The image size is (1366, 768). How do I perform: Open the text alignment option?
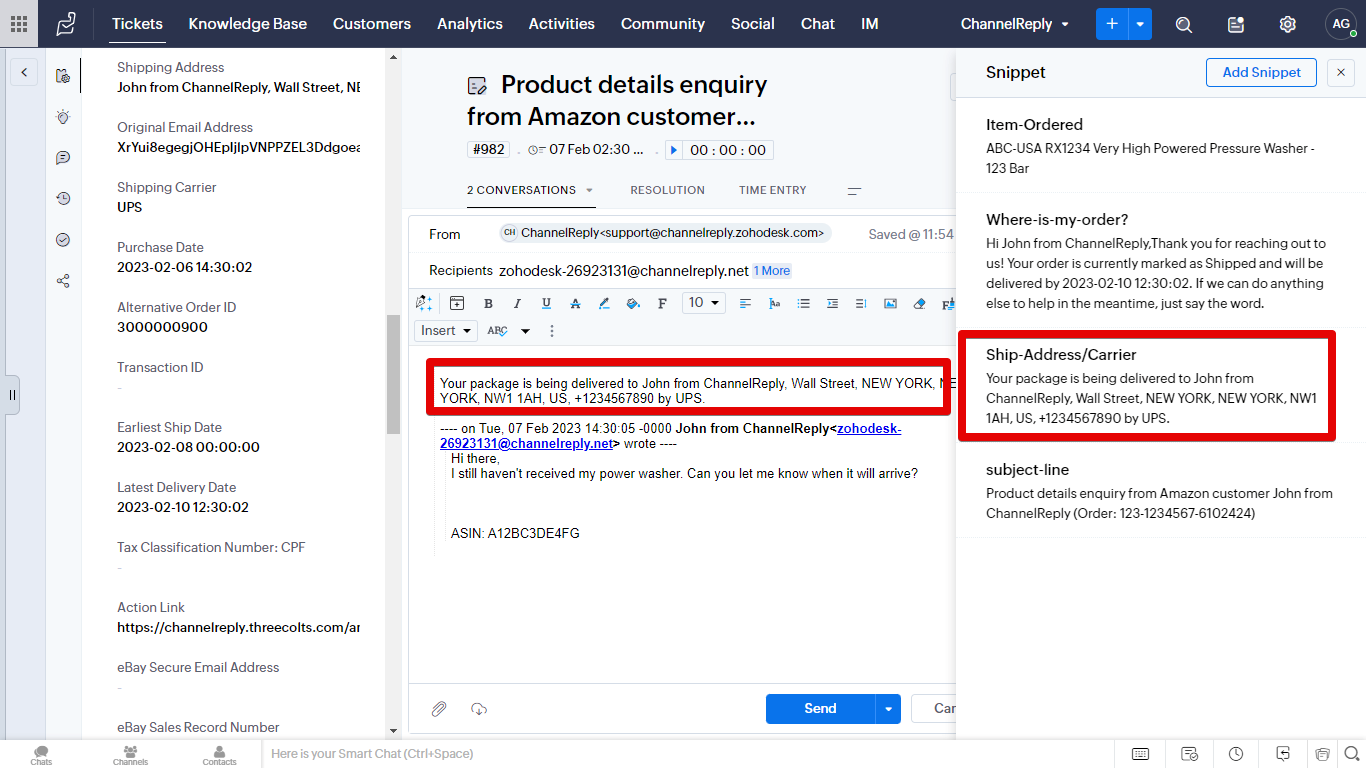point(745,303)
